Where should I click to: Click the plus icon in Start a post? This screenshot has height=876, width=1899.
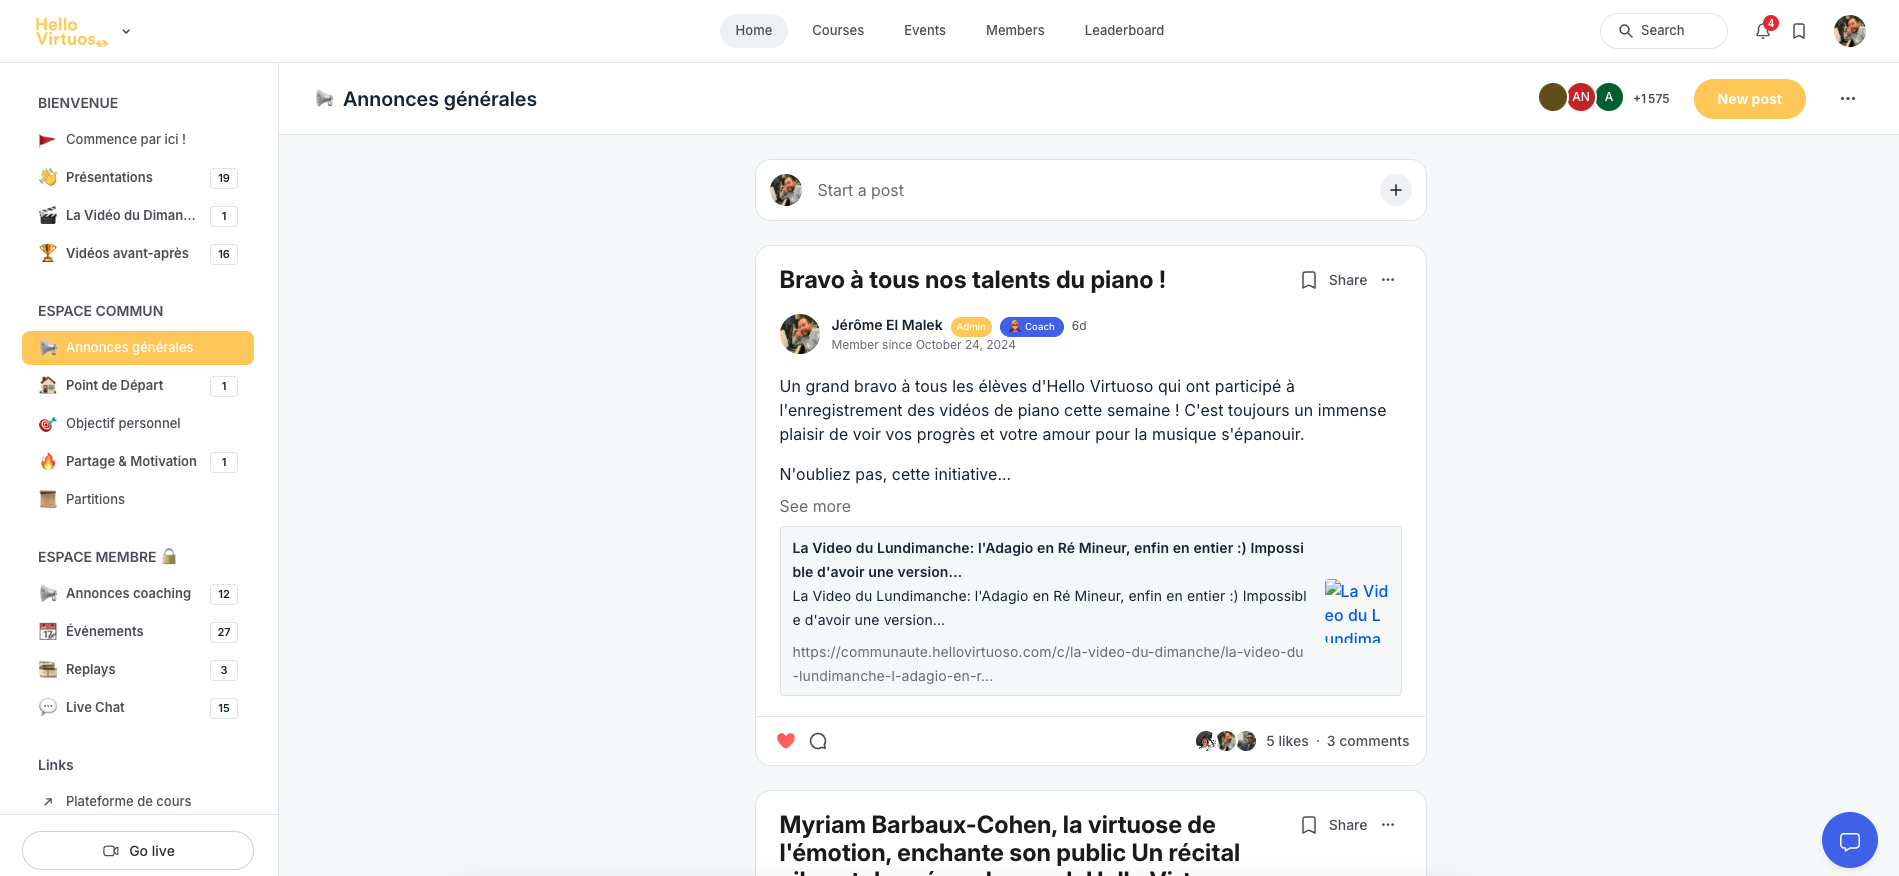click(1396, 190)
